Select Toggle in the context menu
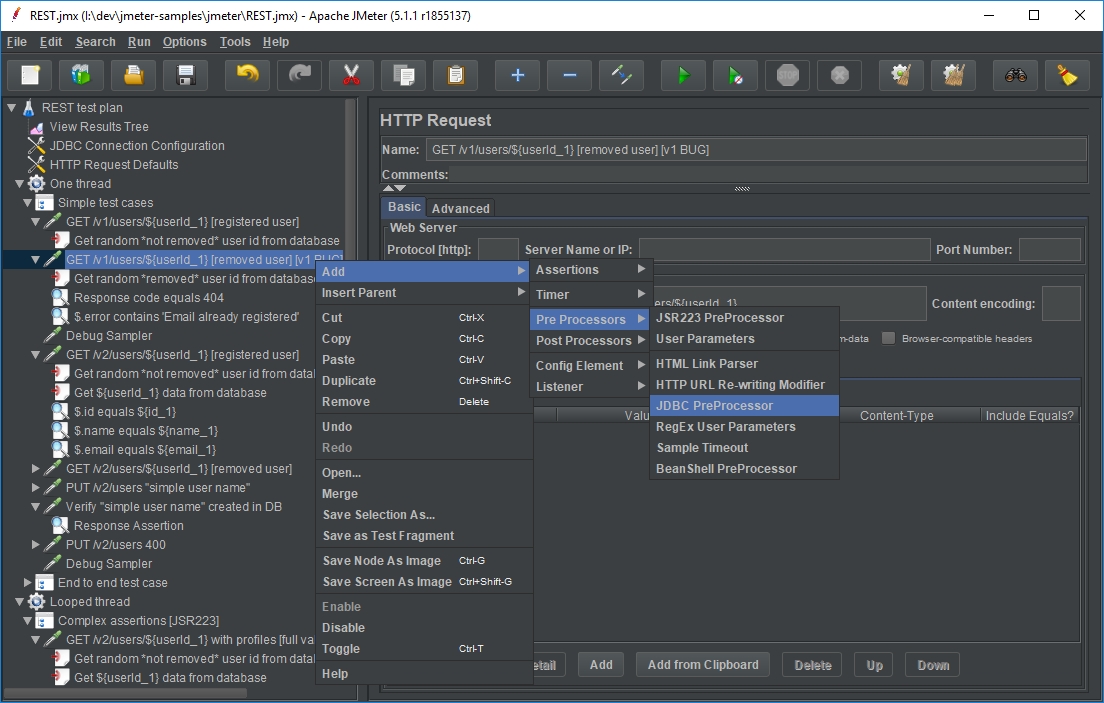 [423, 649]
